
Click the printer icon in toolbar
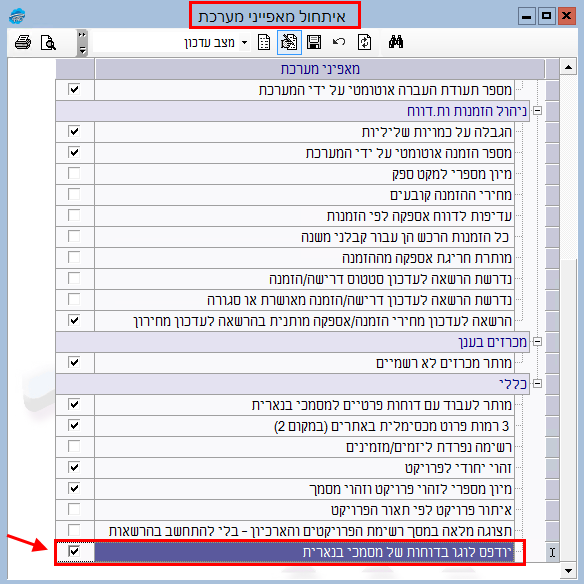point(23,42)
